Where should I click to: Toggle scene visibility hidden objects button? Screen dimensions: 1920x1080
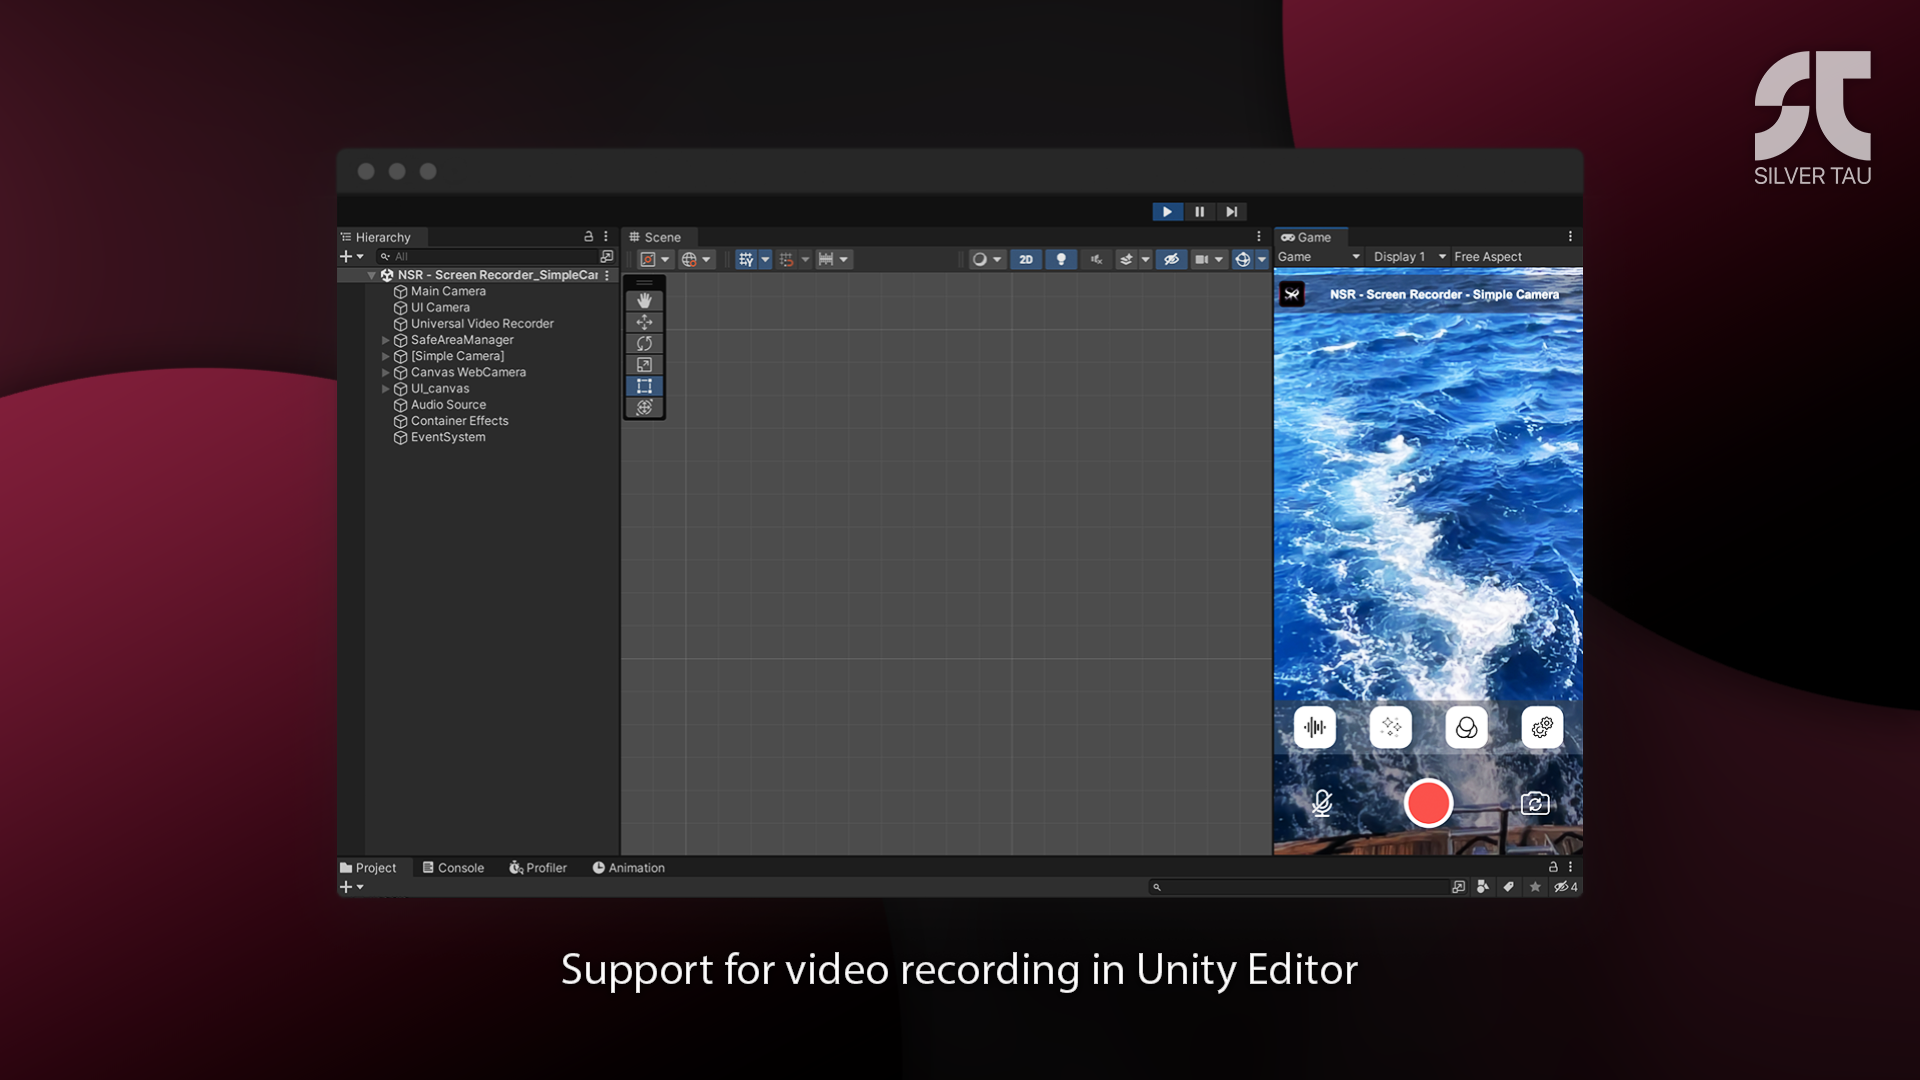1171,259
